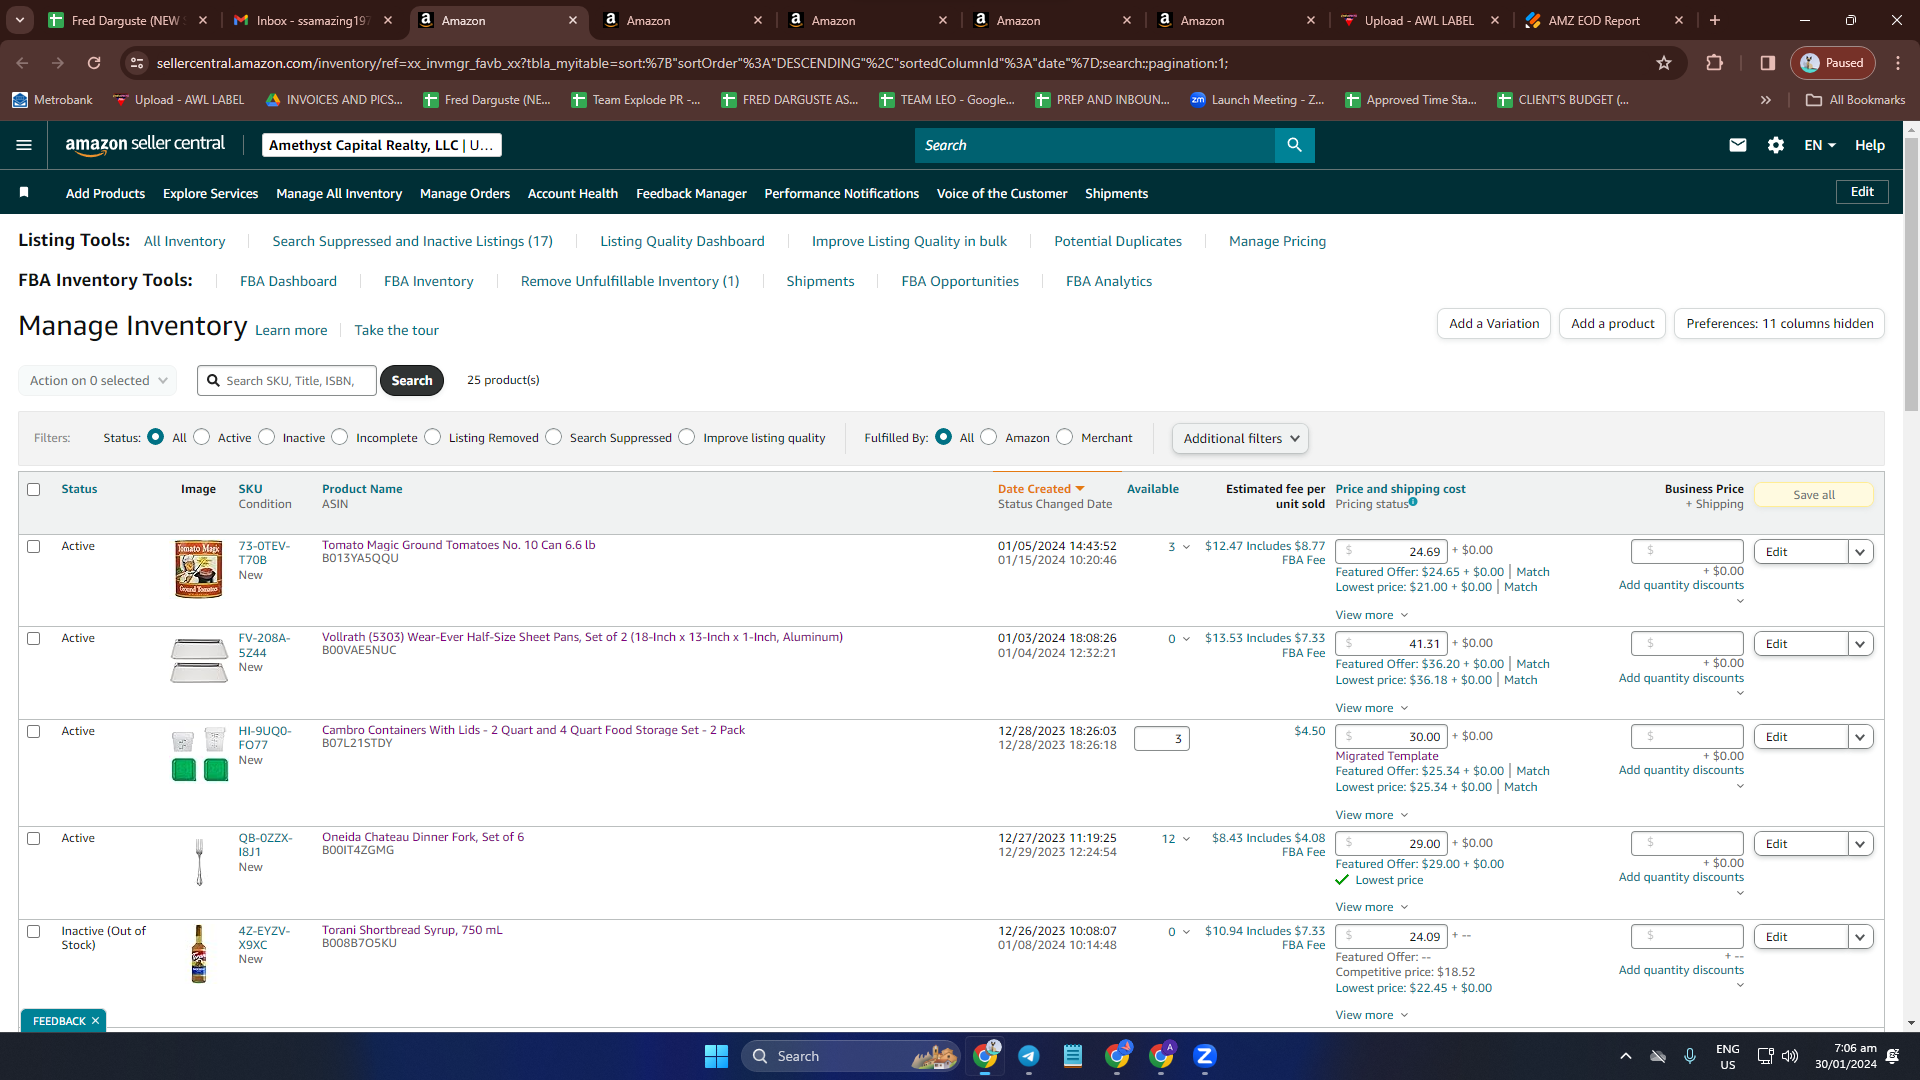Open the Torani Shortbread Syrup thumbnail
Screen dimensions: 1920x1080
pyautogui.click(x=199, y=954)
